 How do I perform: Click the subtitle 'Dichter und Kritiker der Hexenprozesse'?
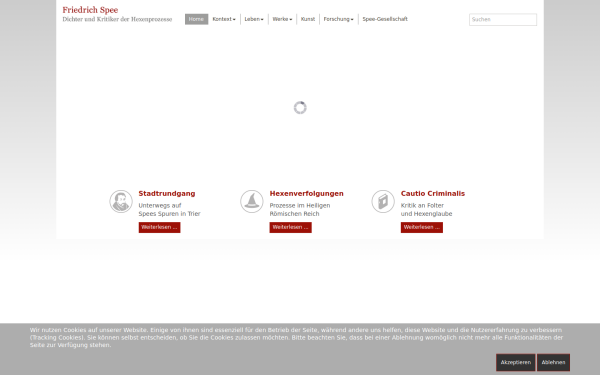coord(117,19)
